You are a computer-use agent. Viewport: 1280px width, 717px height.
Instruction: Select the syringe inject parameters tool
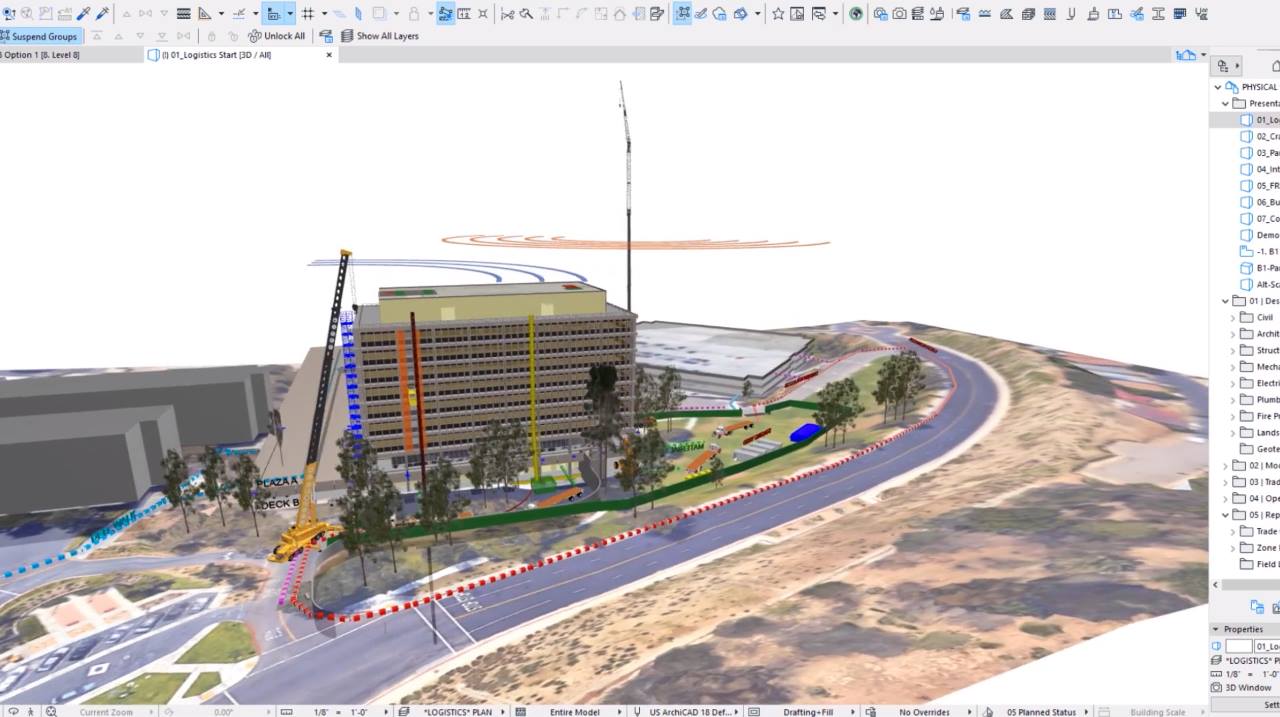(102, 14)
